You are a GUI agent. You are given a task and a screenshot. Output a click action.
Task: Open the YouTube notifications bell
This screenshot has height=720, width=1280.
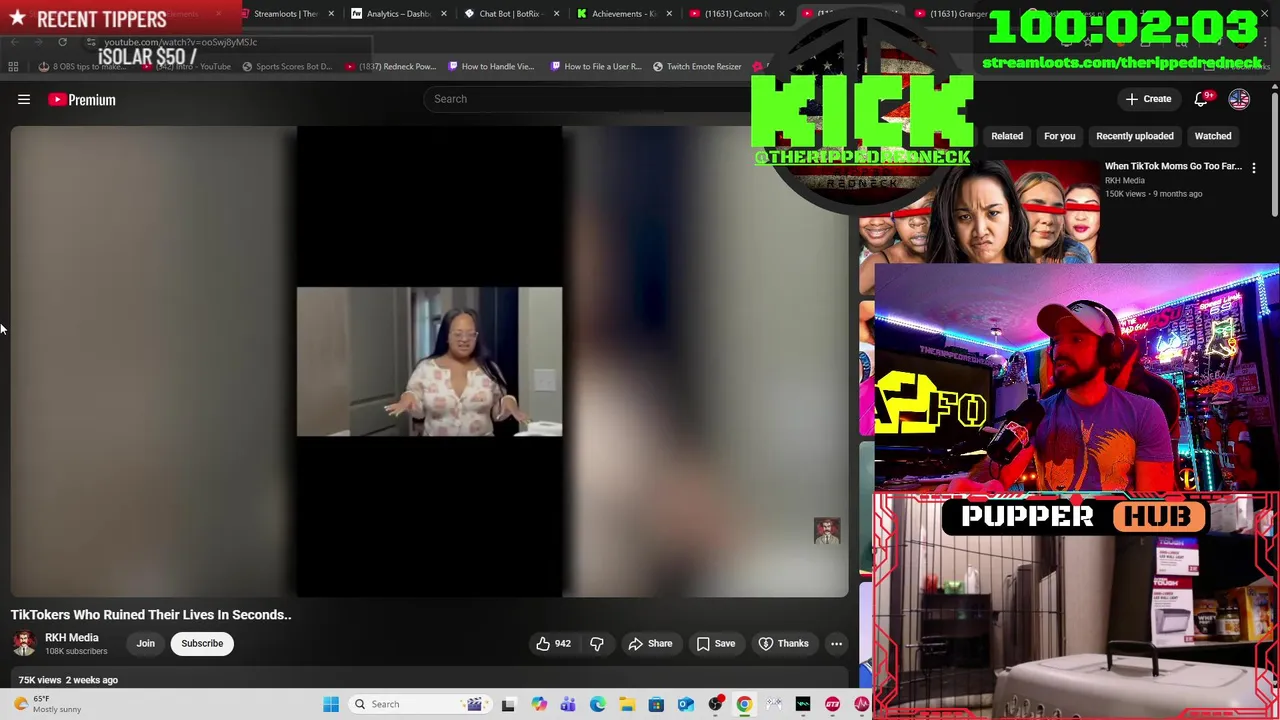point(1203,98)
